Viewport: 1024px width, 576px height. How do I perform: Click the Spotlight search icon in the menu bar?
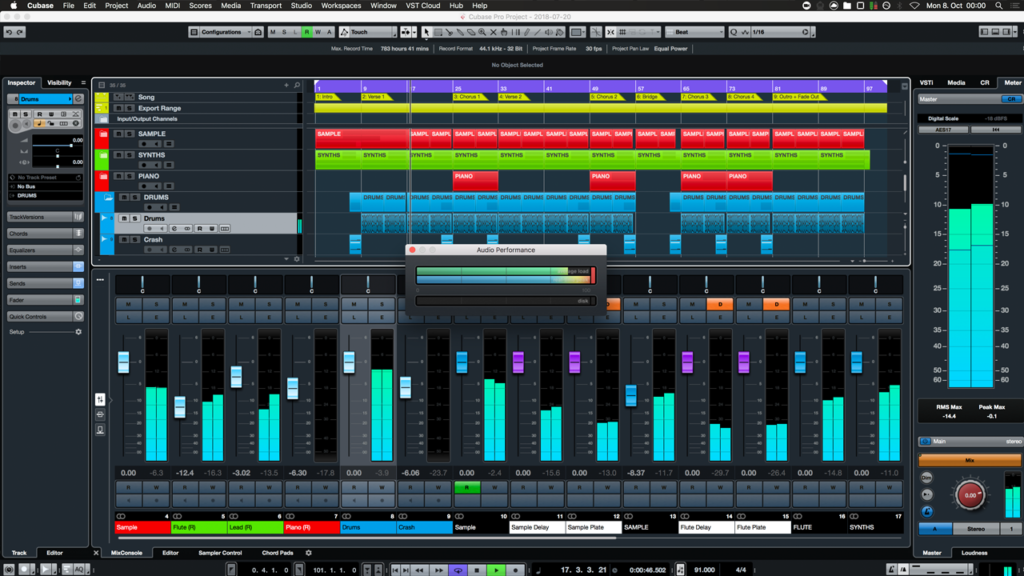[x=998, y=5]
